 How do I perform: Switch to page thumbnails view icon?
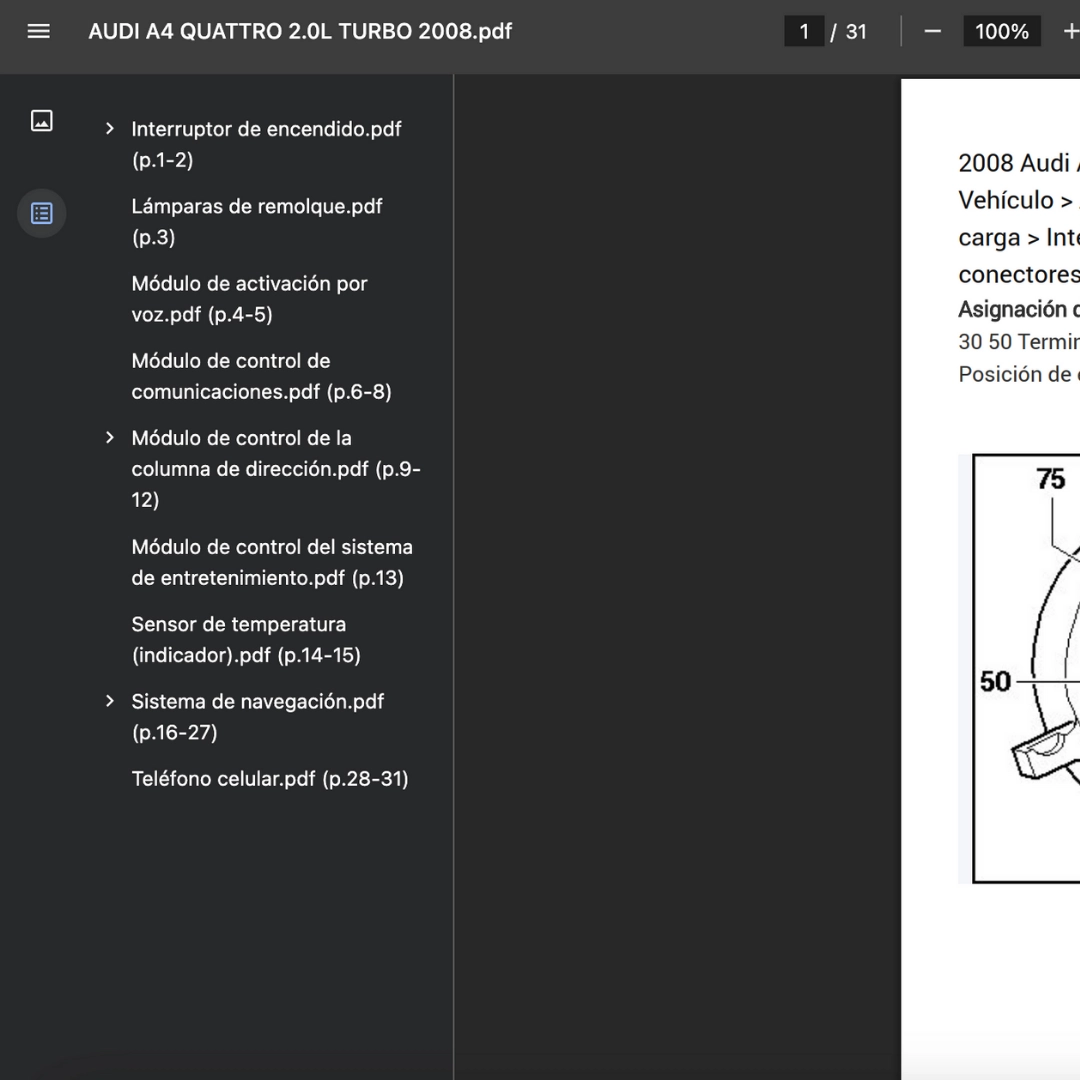point(42,122)
